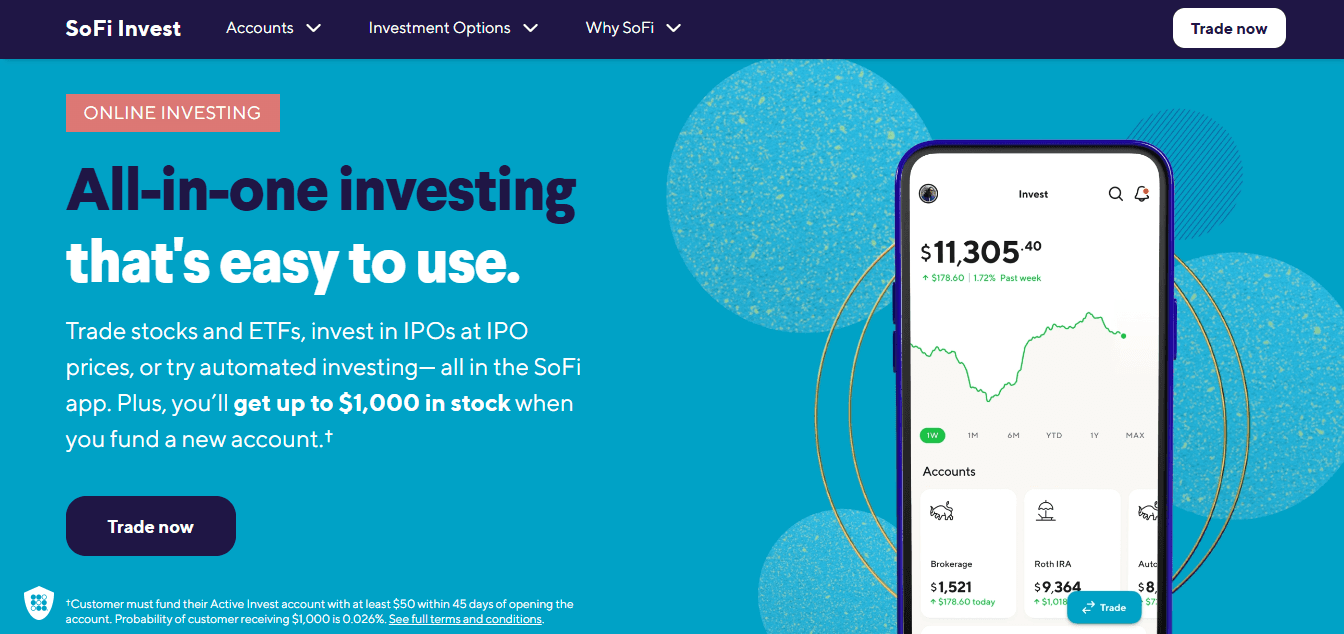The height and width of the screenshot is (634, 1344).
Task: Click the Trade now hero button
Action: point(150,525)
